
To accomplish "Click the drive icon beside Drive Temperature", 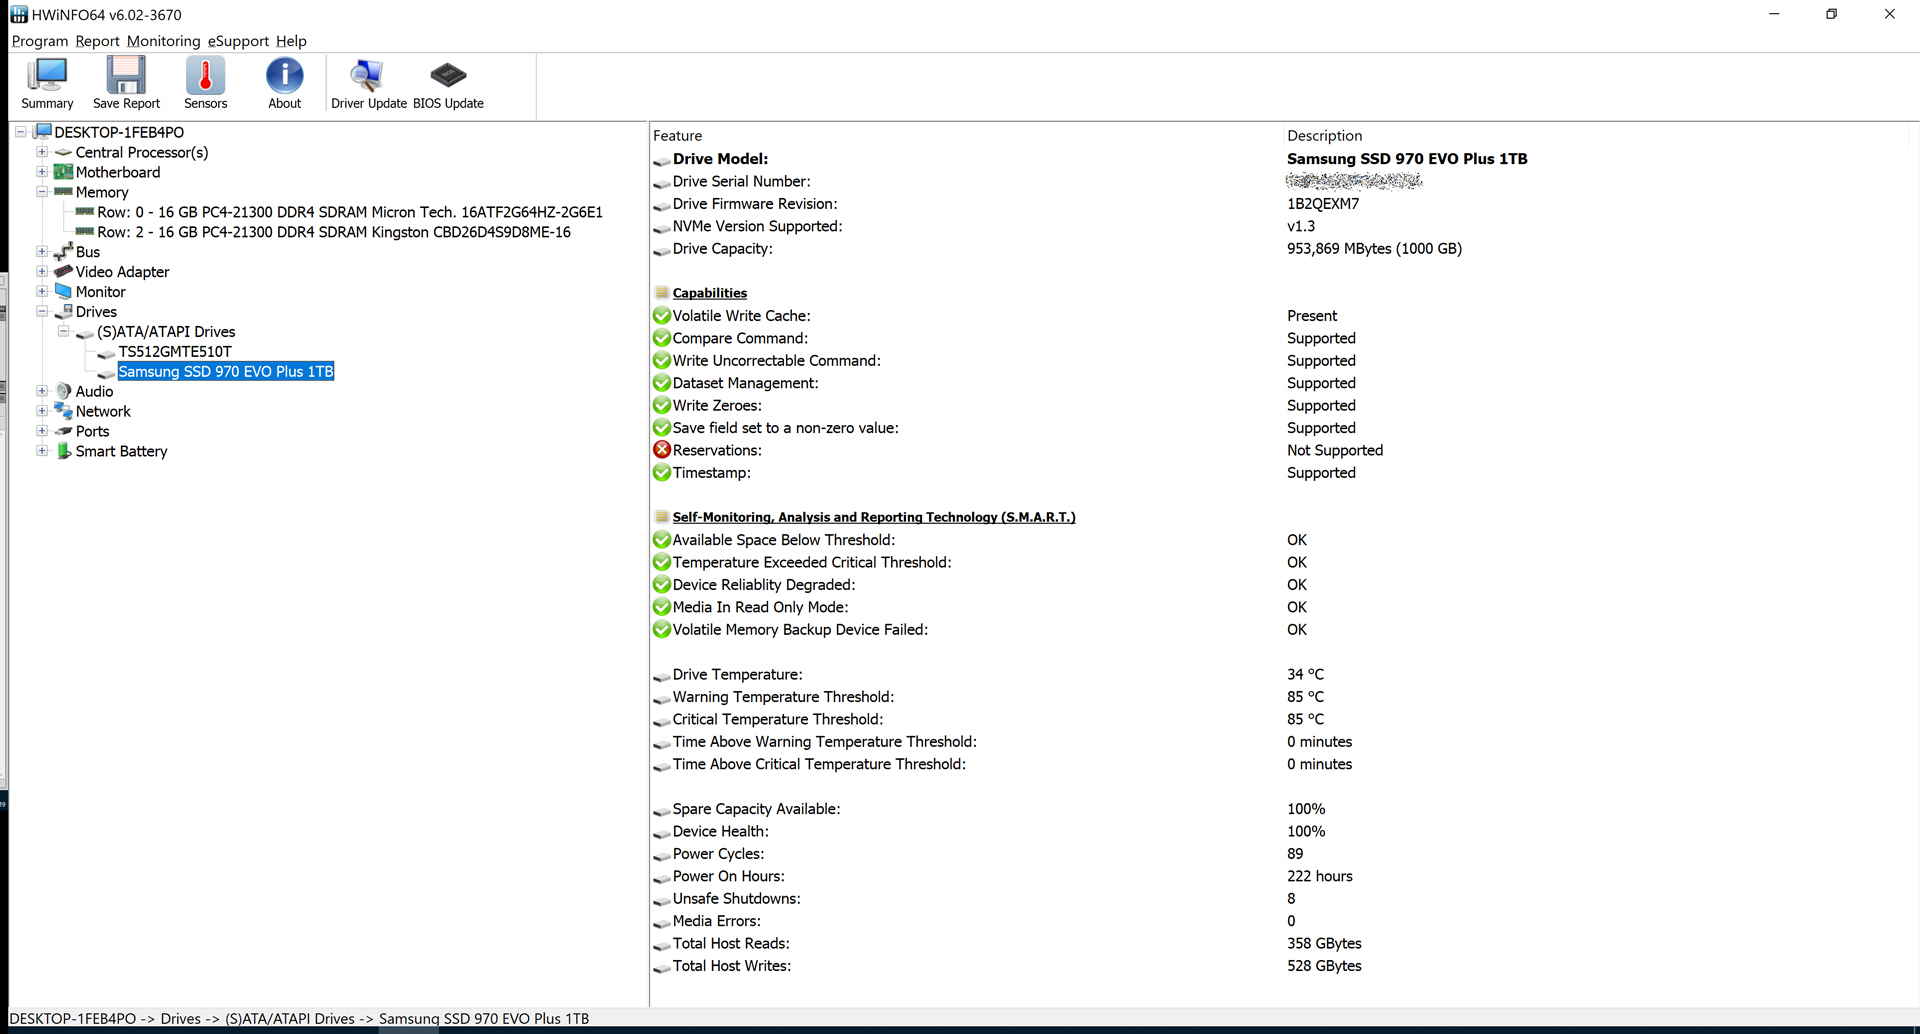I will tap(661, 676).
